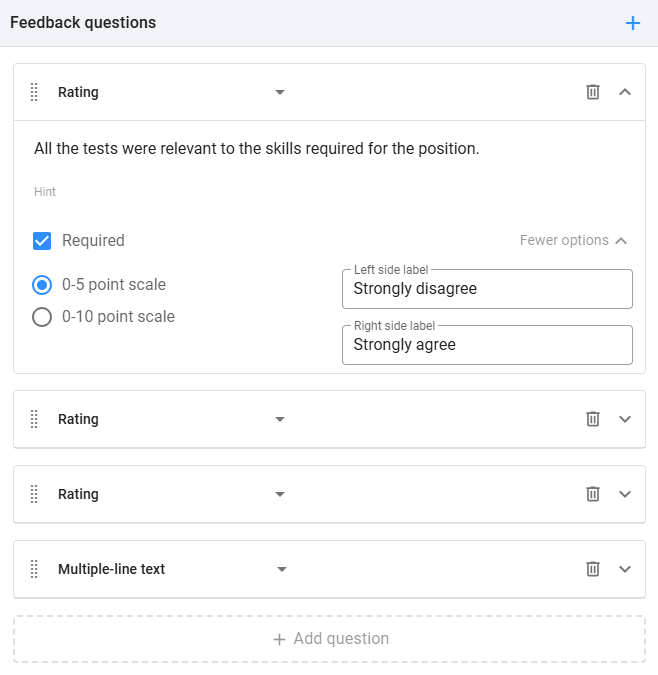
Task: Click drag handle of second Rating question
Action: (x=34, y=419)
